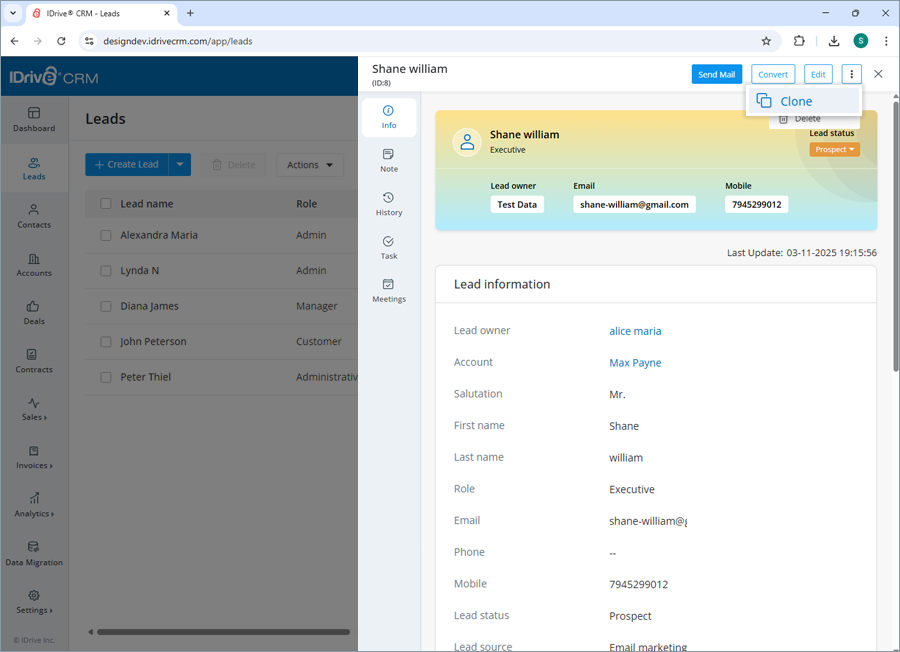Open the three-dot options menu
900x652 pixels.
(851, 74)
